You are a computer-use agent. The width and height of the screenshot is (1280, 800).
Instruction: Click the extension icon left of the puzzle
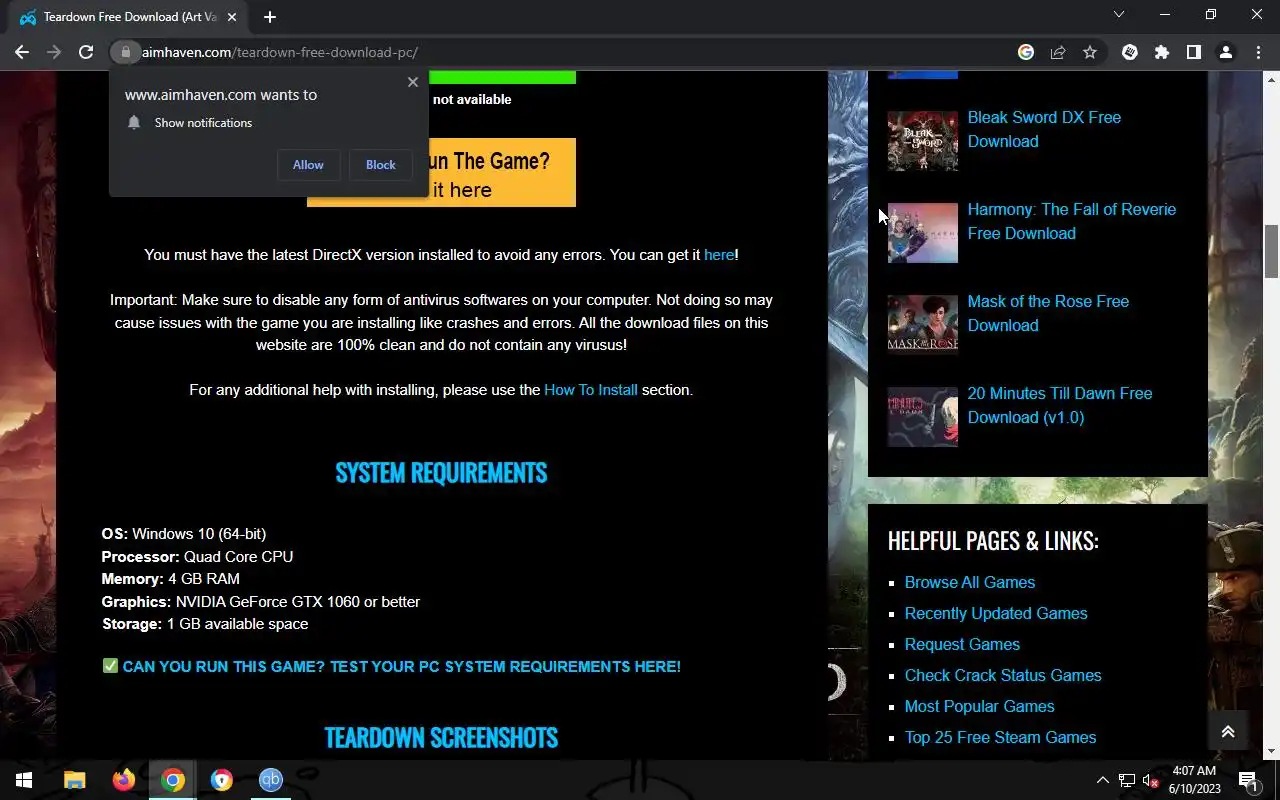(x=1130, y=52)
